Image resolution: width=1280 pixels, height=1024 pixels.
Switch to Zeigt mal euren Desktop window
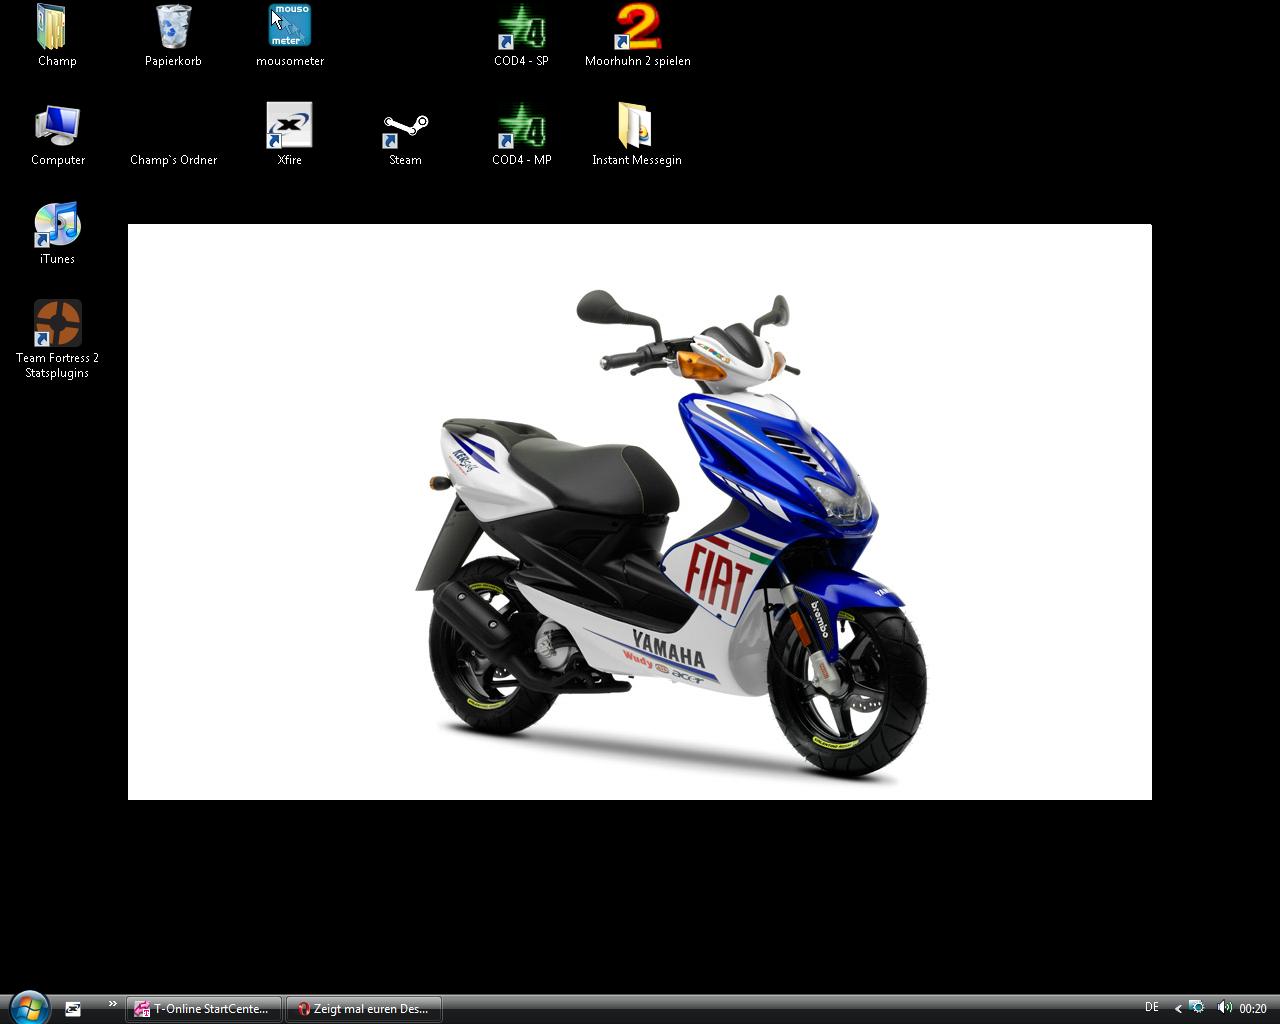coord(364,1009)
